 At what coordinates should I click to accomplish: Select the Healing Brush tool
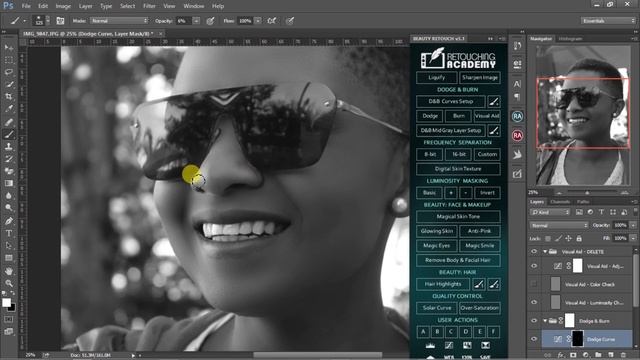point(9,122)
